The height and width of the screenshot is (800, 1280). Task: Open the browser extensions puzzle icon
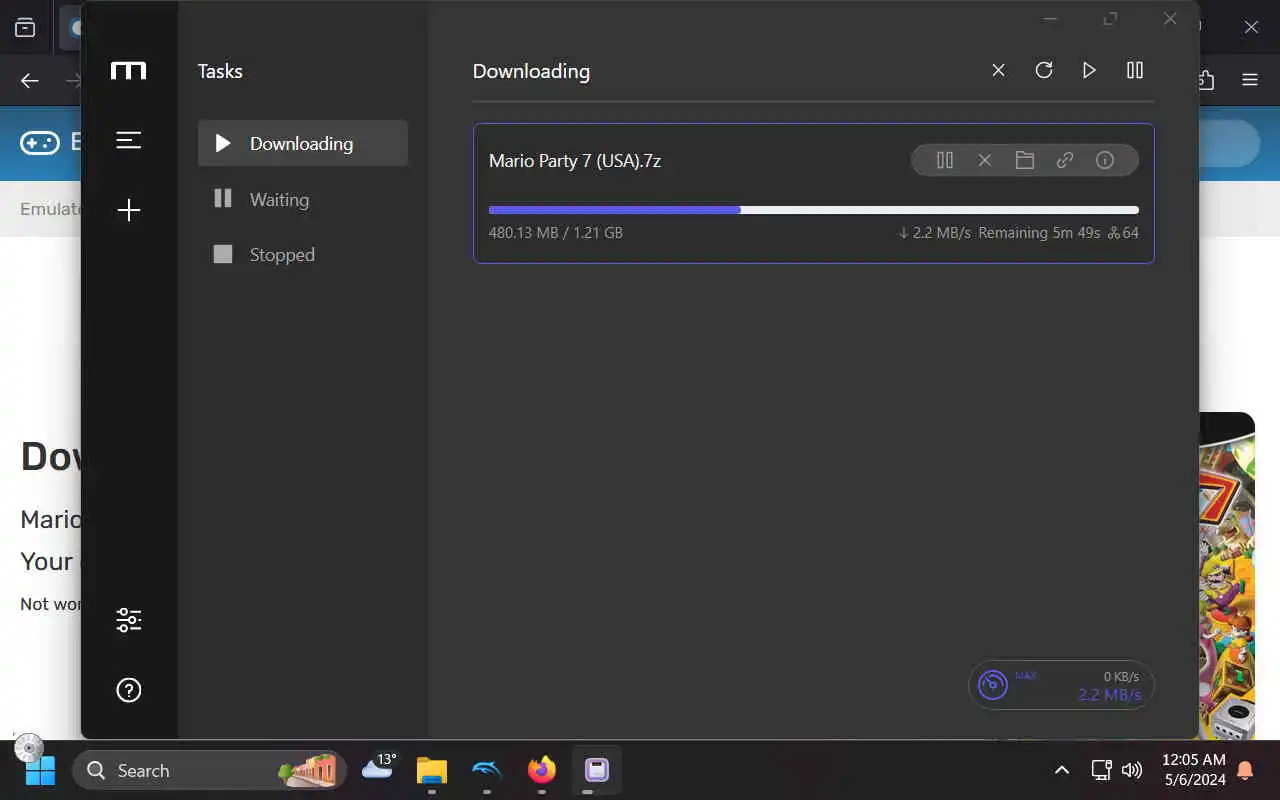click(1207, 80)
